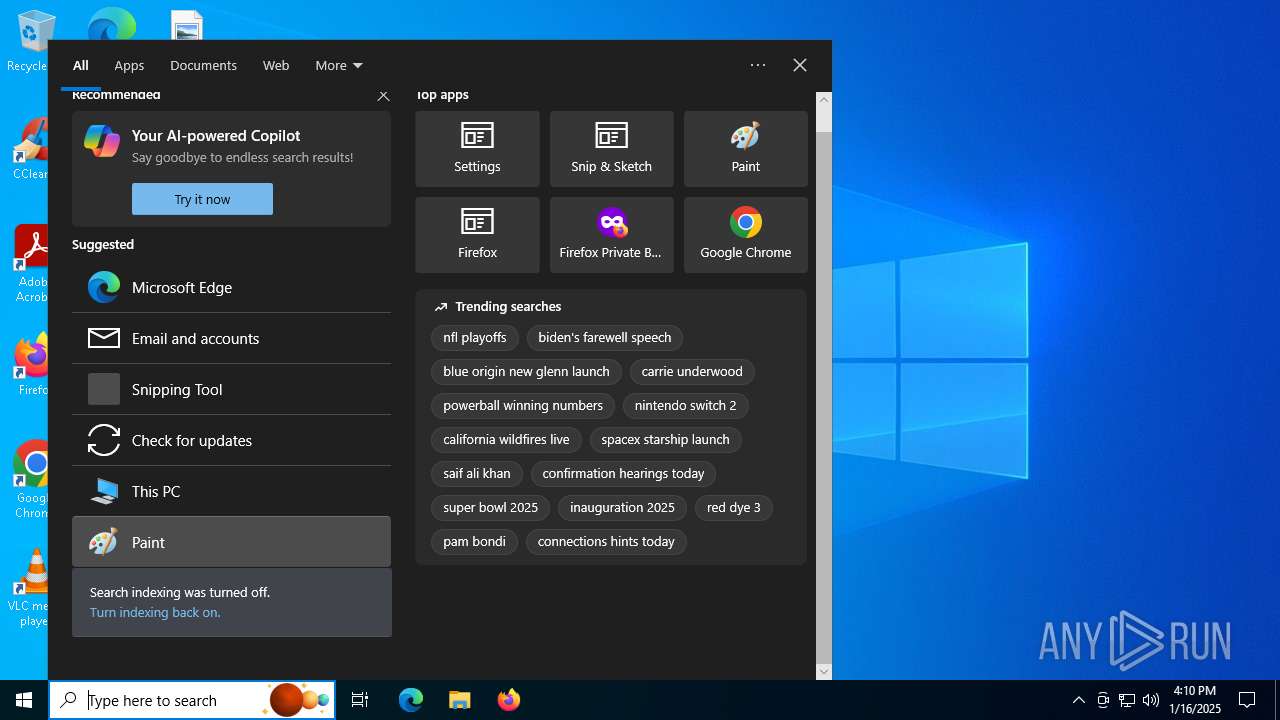Open Microsoft Edge suggestion
This screenshot has width=1280, height=720.
pos(231,288)
